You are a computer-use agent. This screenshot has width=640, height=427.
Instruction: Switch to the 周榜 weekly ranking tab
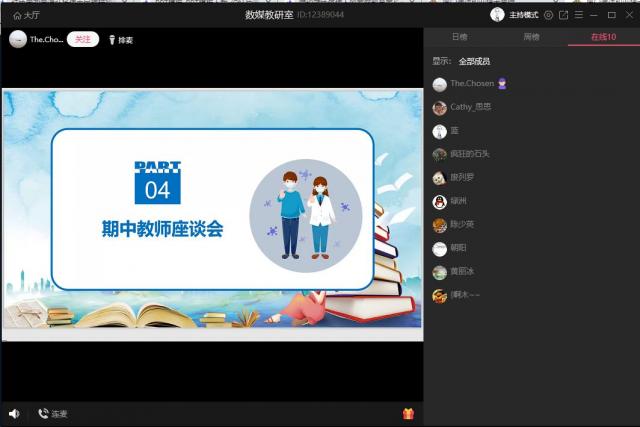531,37
